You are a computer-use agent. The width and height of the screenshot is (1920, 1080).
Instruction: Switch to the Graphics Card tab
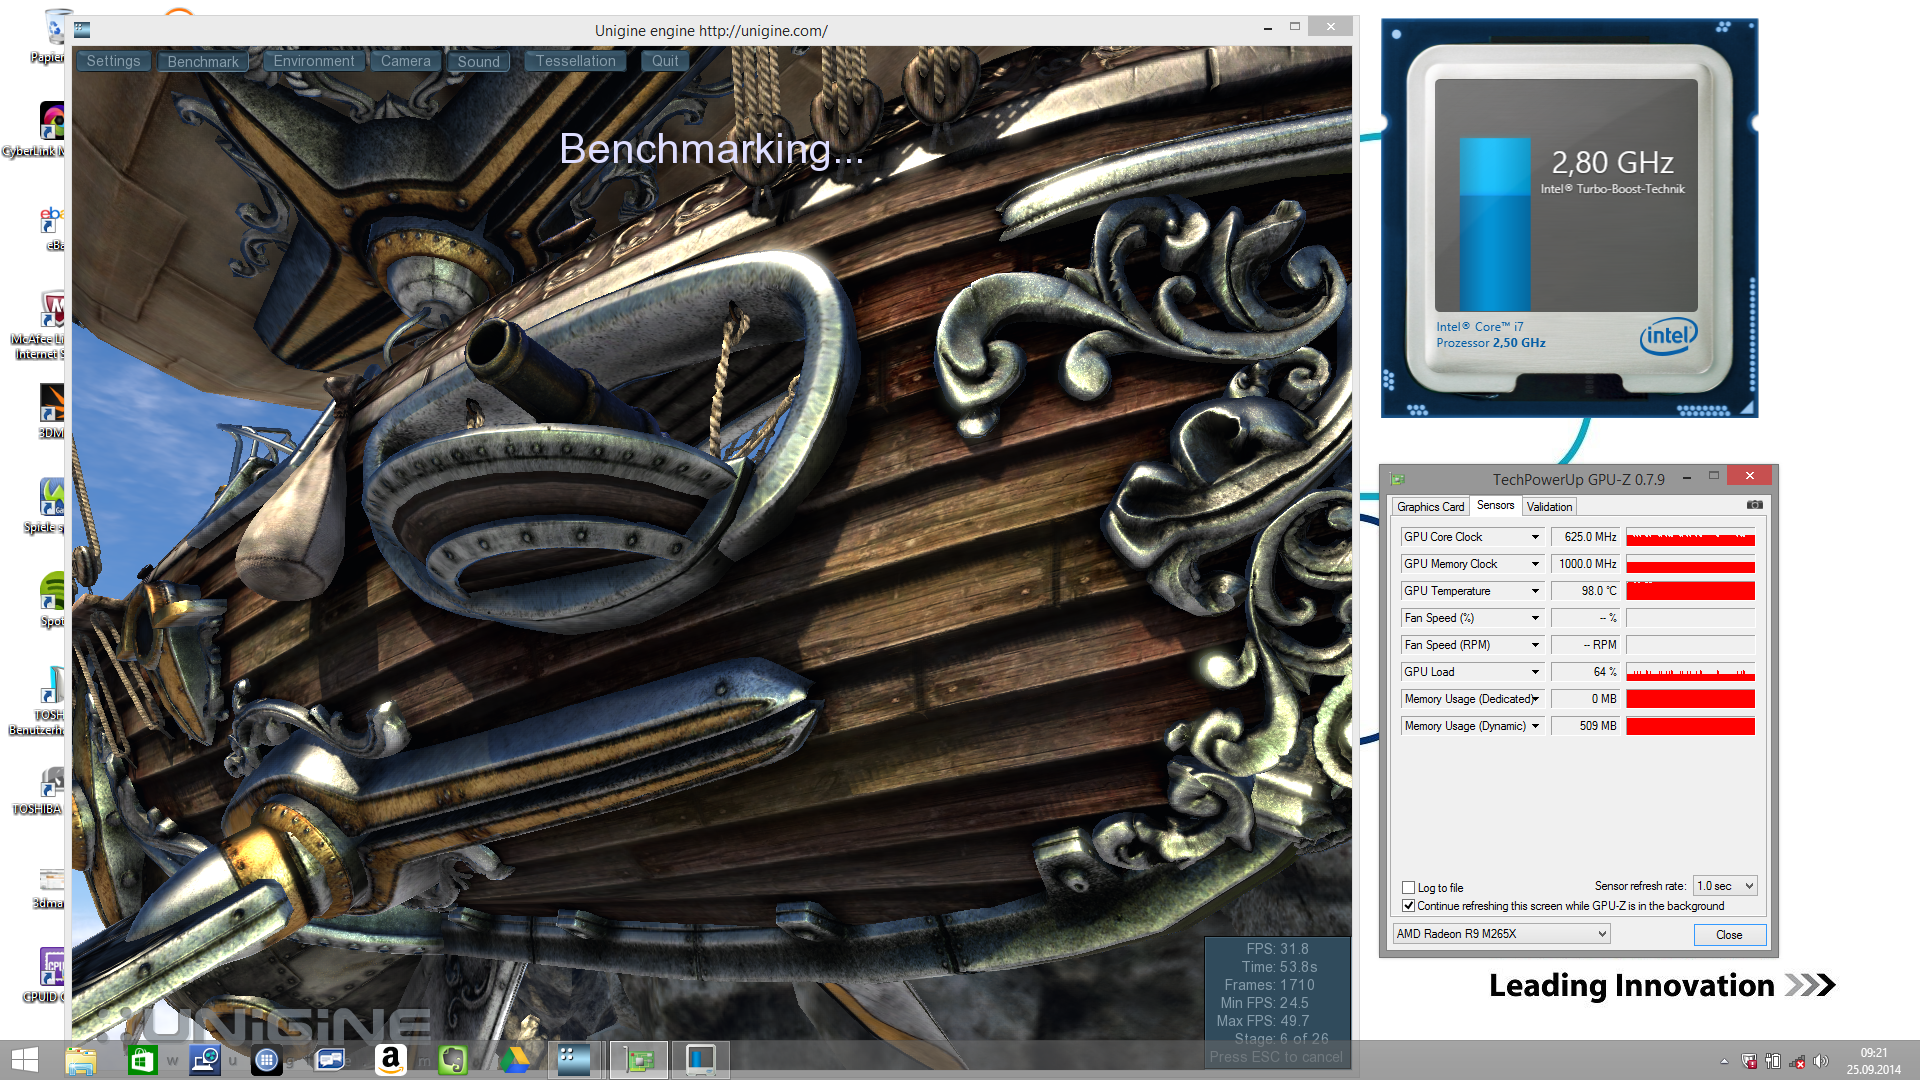point(1430,507)
